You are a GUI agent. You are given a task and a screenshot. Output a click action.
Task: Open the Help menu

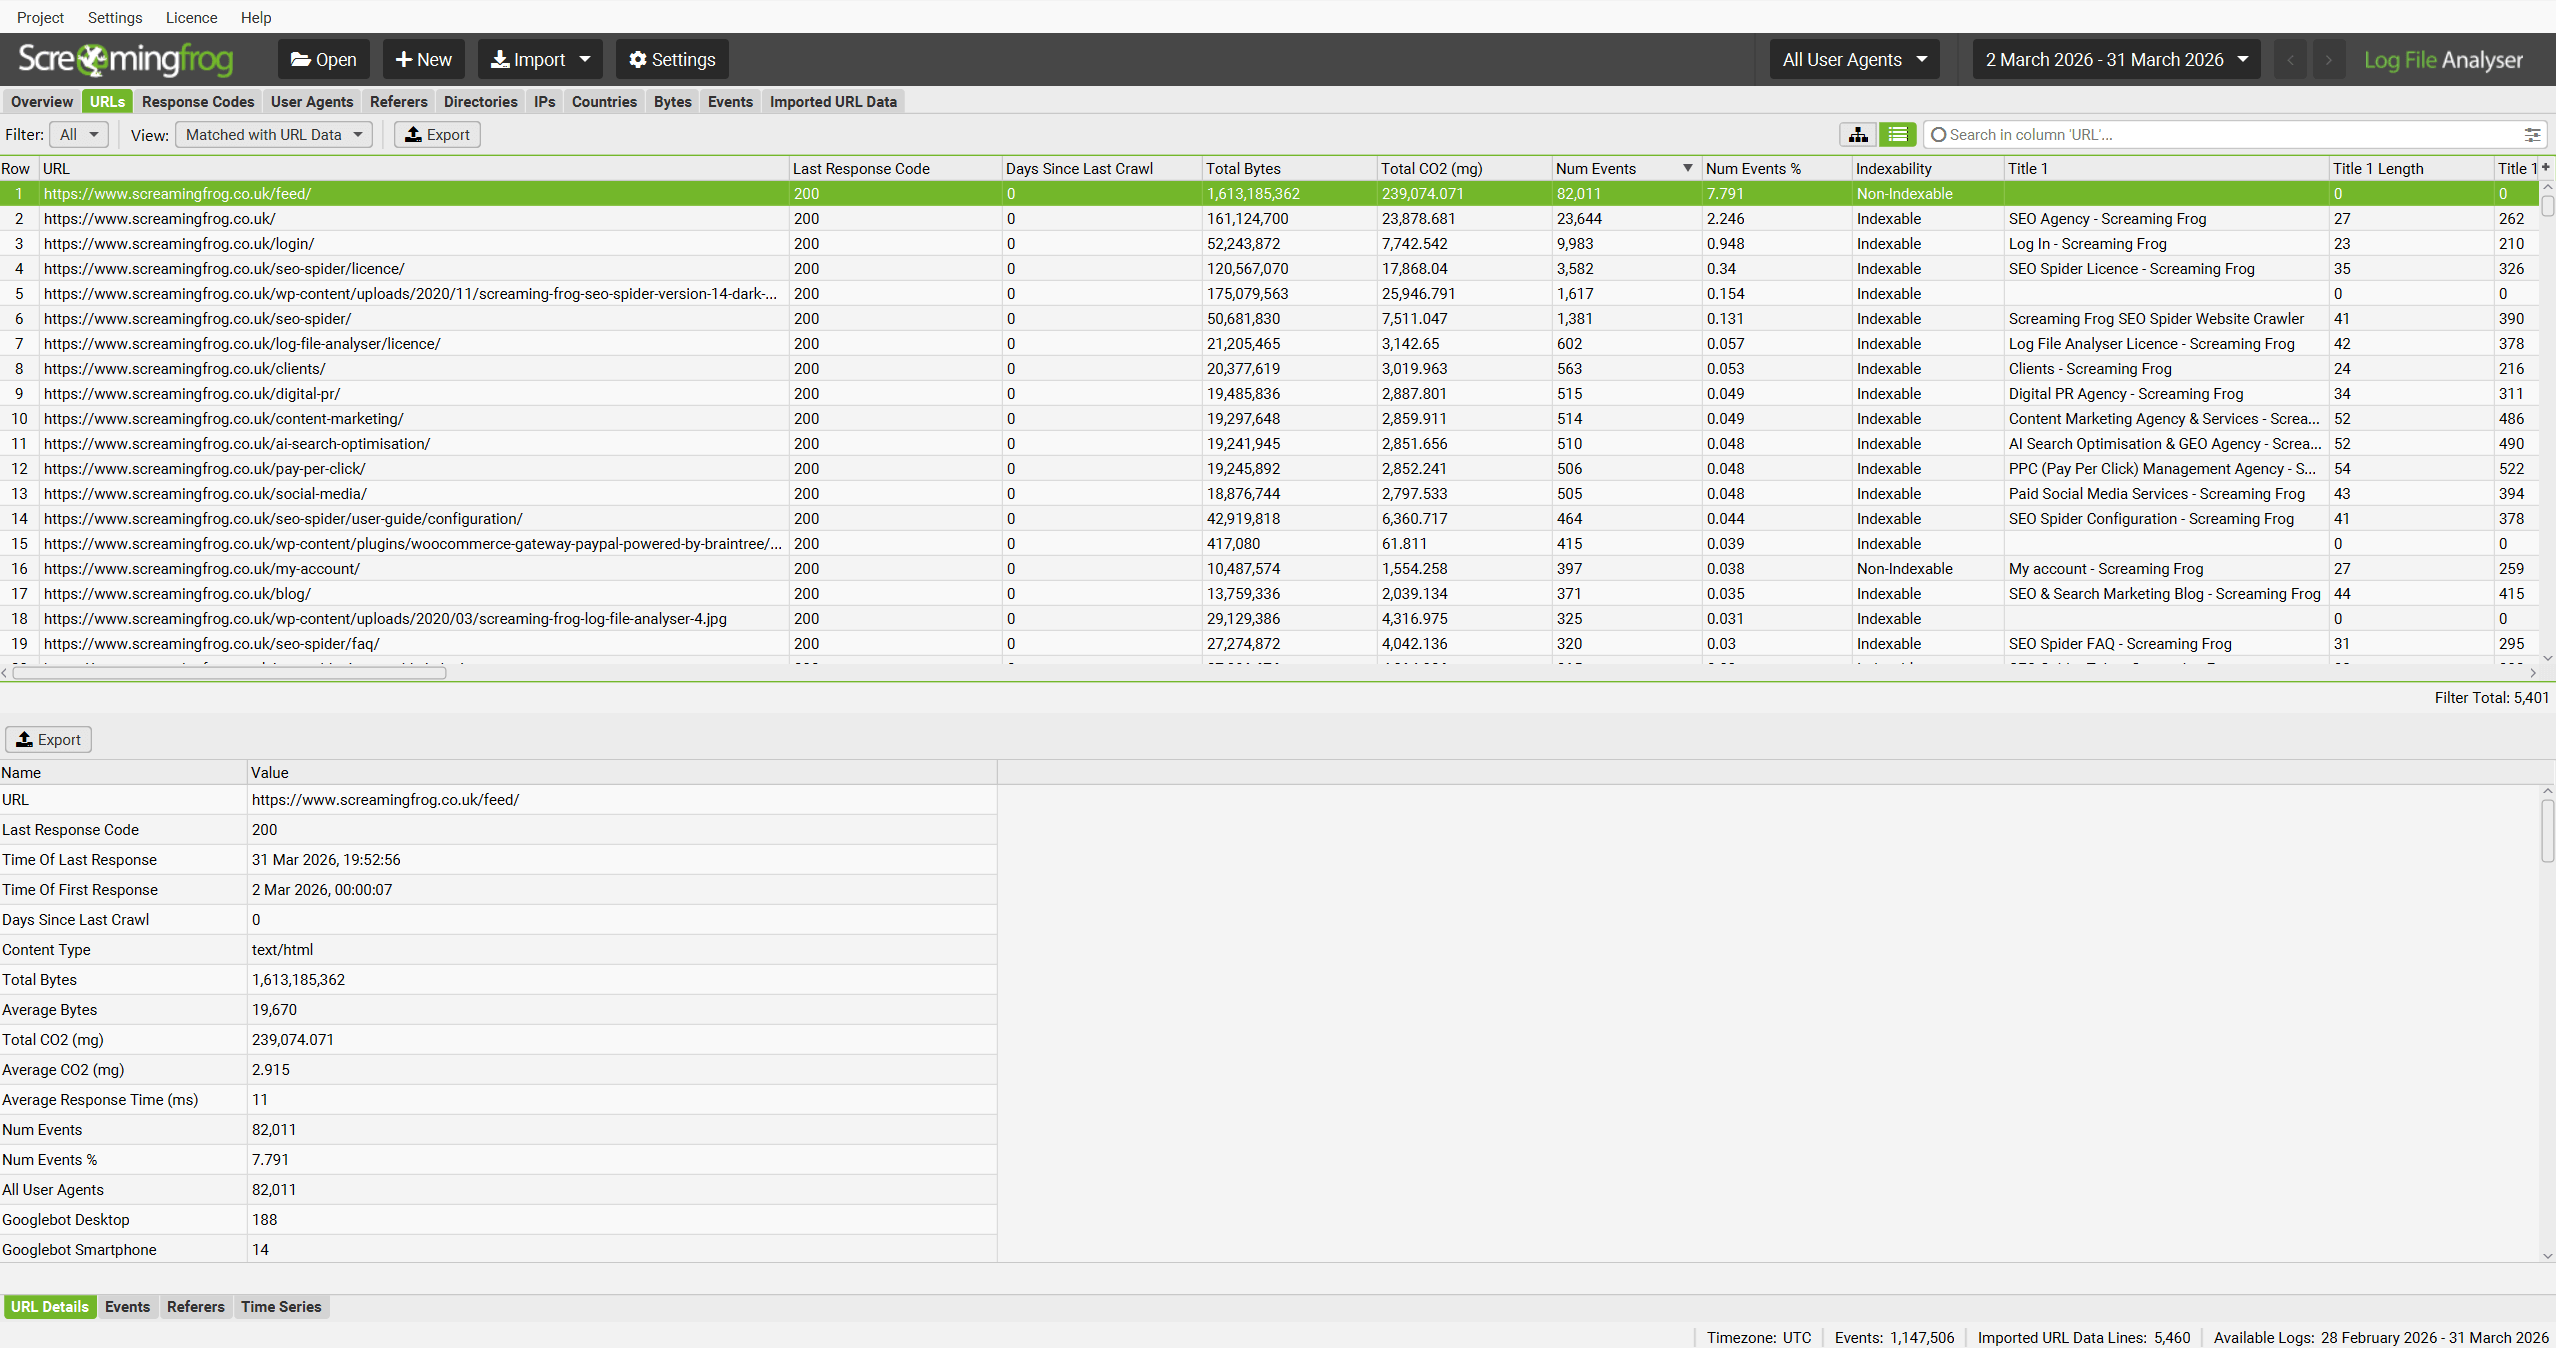(x=256, y=17)
